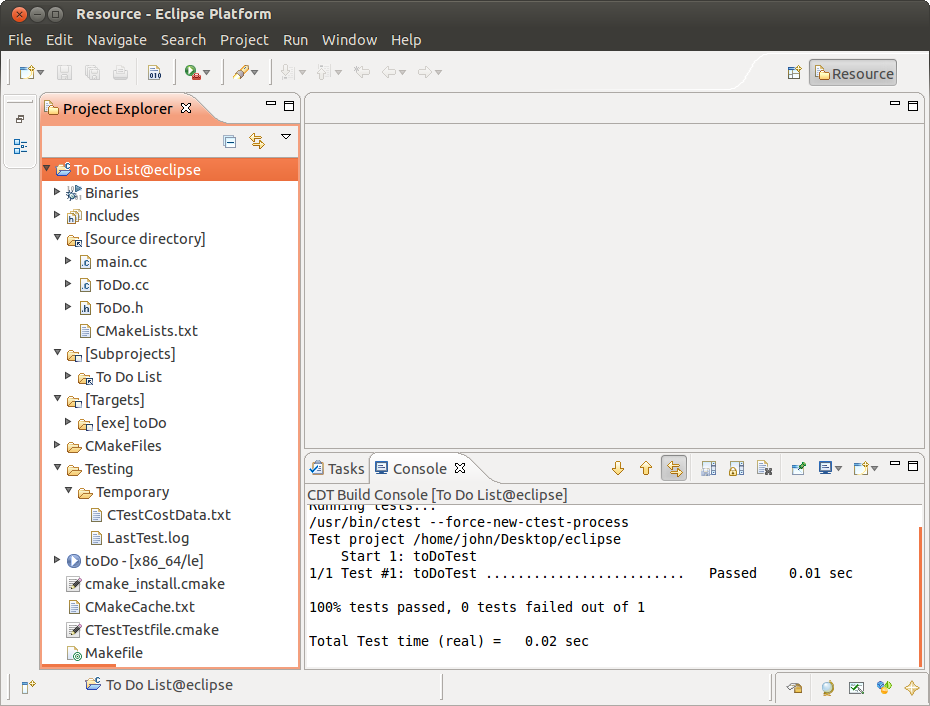930x706 pixels.
Task: Click the Previous Annotation toolbar icon
Action: click(324, 72)
